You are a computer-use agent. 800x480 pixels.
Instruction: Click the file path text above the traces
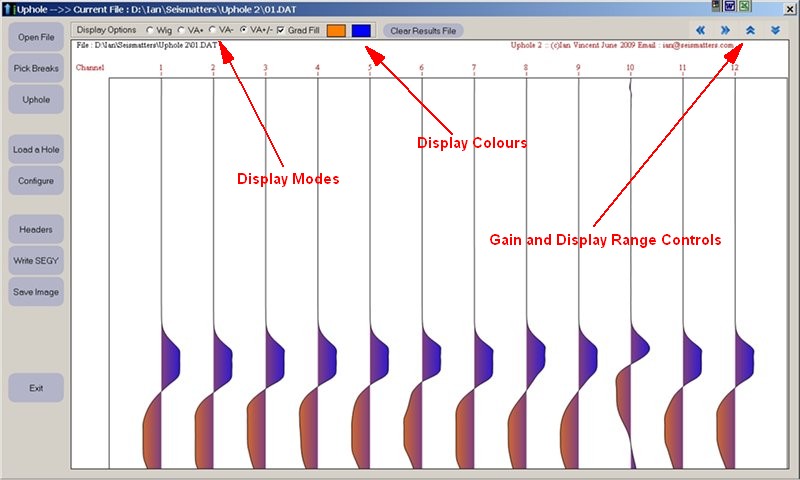point(147,45)
